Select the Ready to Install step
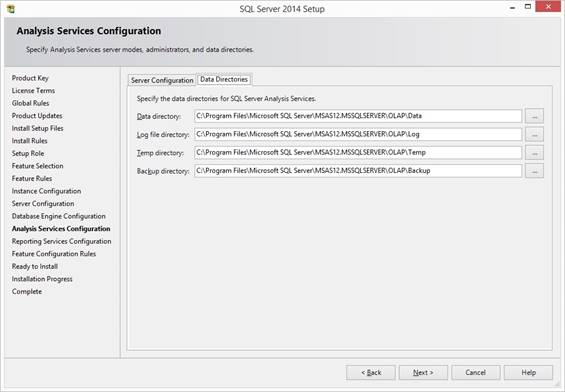This screenshot has width=565, height=392. (35, 267)
